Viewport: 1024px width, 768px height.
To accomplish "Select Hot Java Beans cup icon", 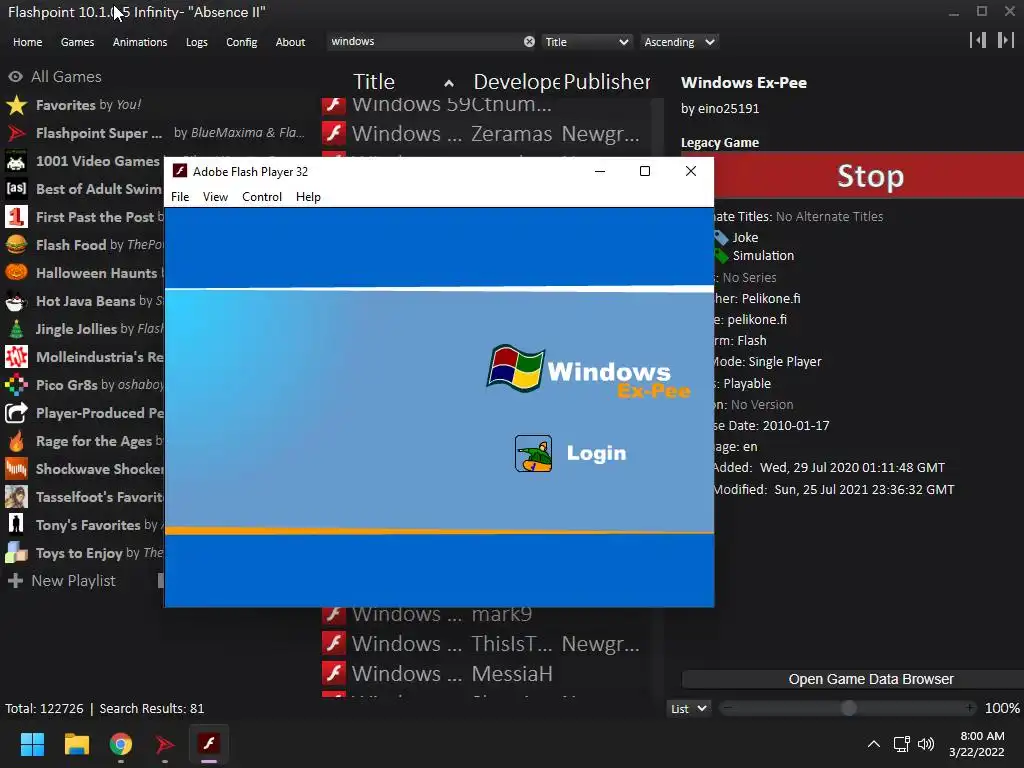I will click(x=16, y=301).
